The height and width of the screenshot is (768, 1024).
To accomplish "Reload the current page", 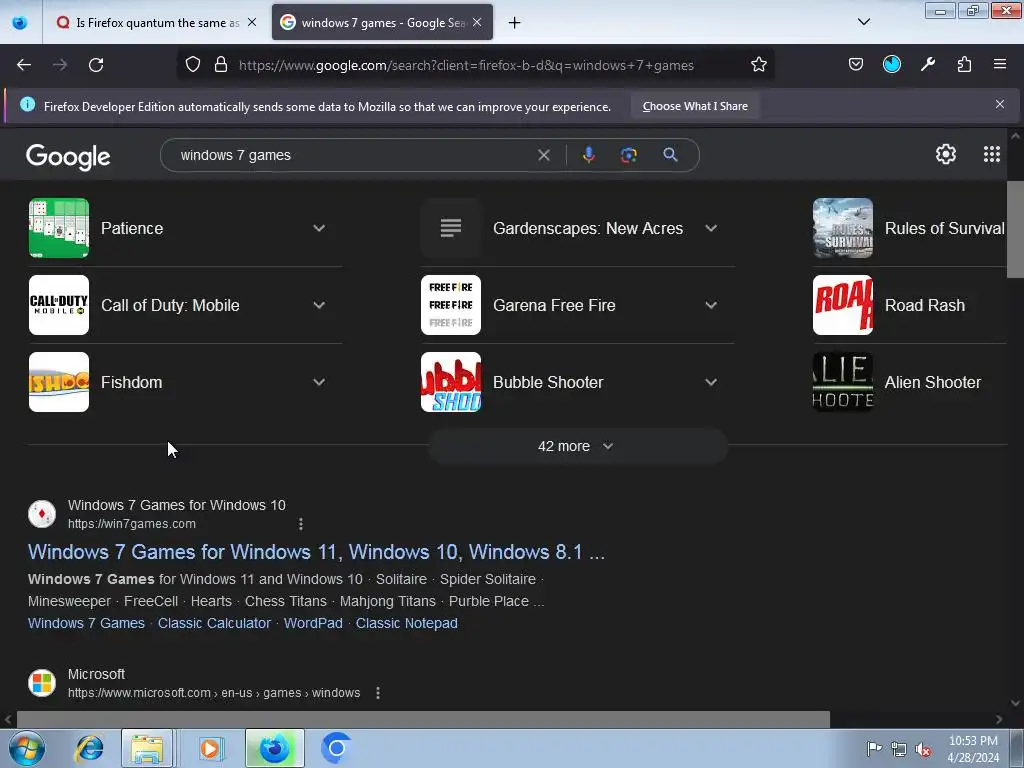I will (96, 65).
